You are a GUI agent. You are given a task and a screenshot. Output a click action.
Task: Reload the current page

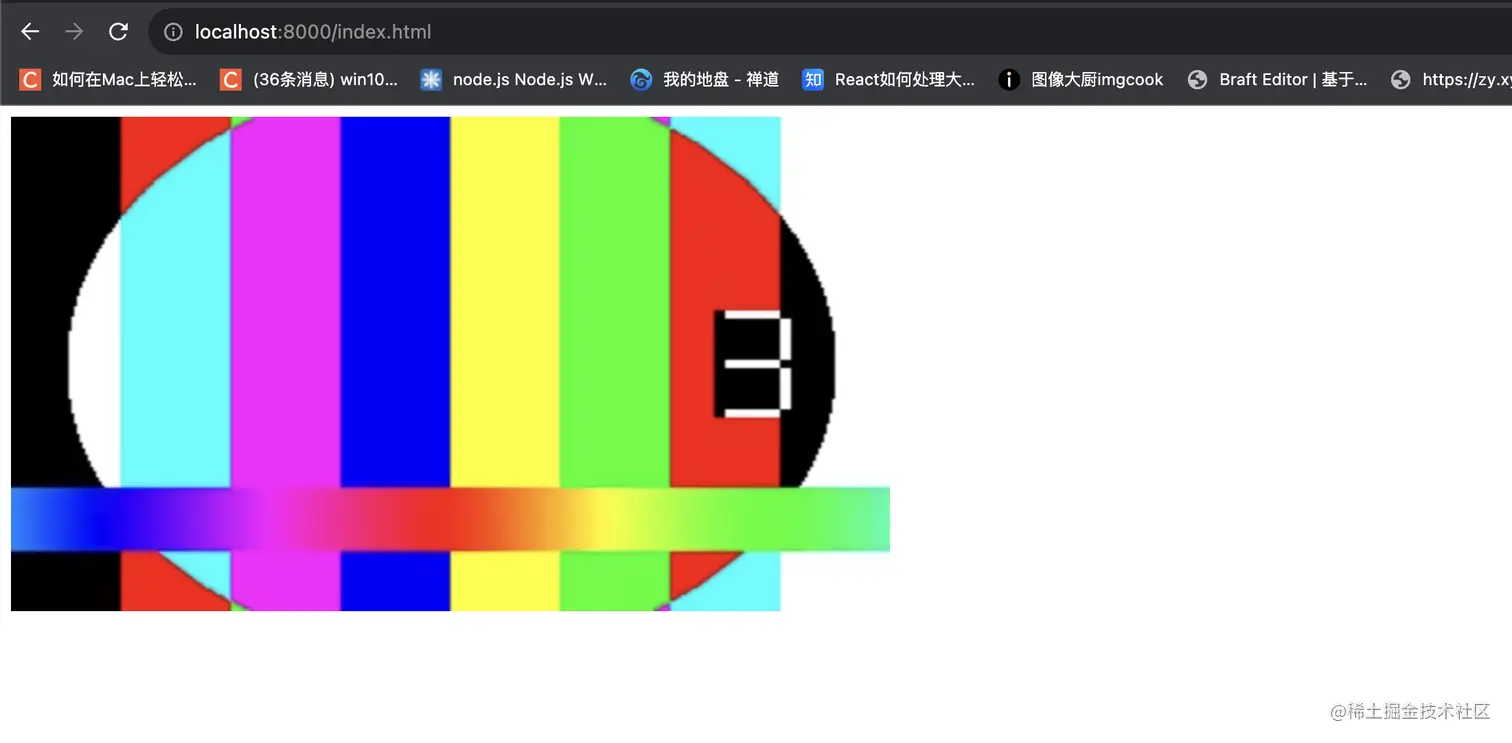click(118, 31)
